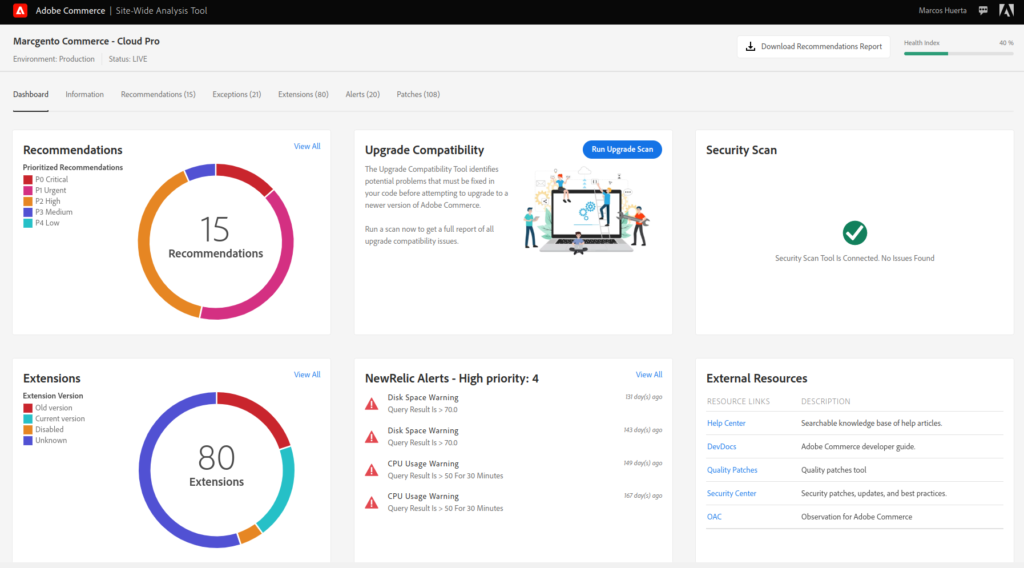
Task: Go to Extensions (80) tab
Action: pos(303,95)
